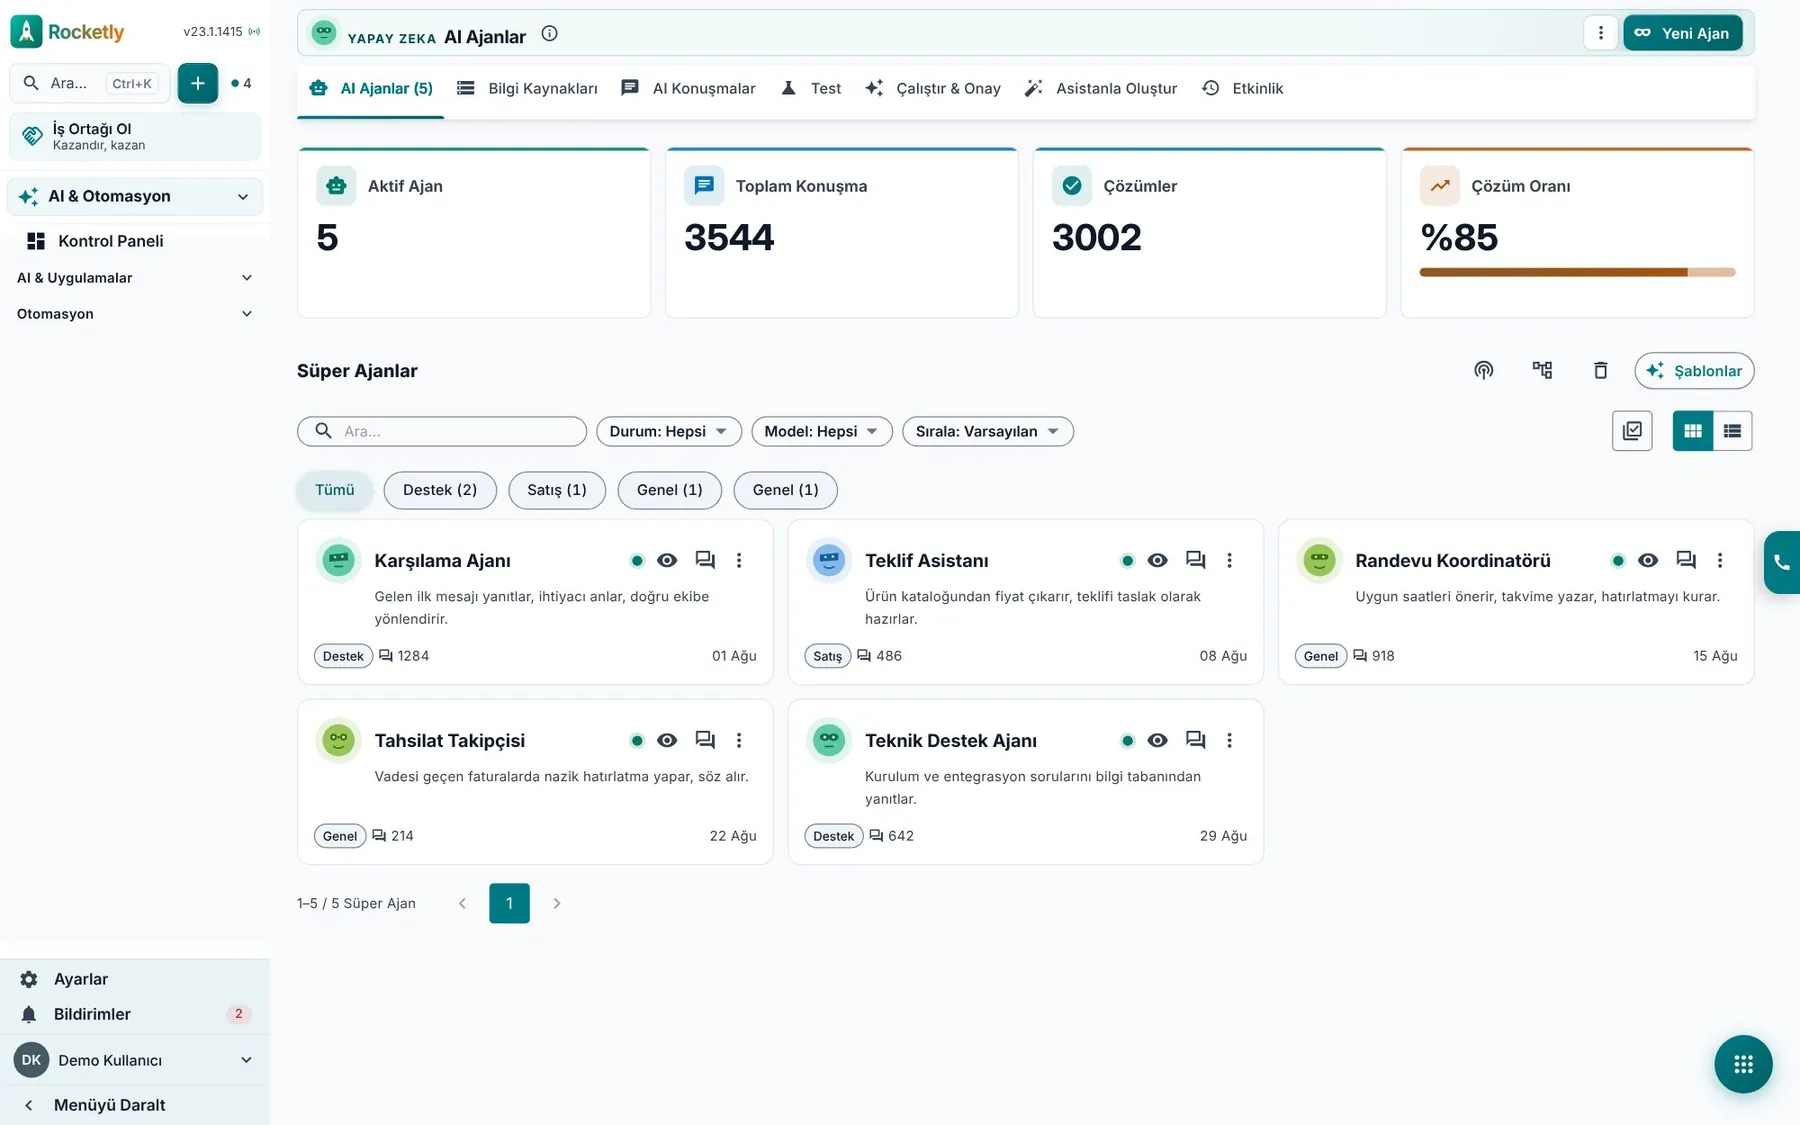Screen dimensions: 1800x1125
Task: Toggle eye visibility on Karşılama Ajanı card
Action: tap(667, 560)
